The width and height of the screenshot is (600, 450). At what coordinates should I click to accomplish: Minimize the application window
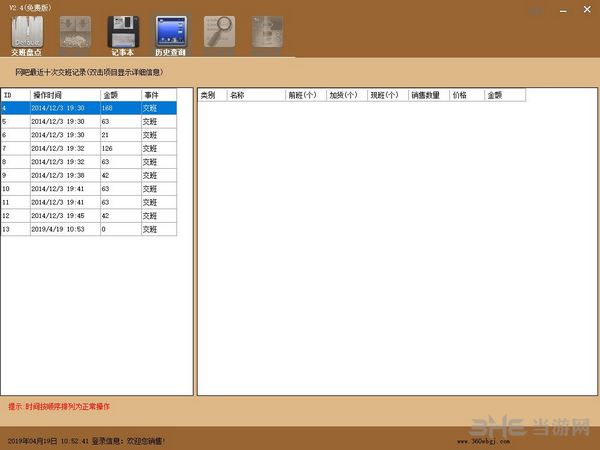click(x=563, y=8)
